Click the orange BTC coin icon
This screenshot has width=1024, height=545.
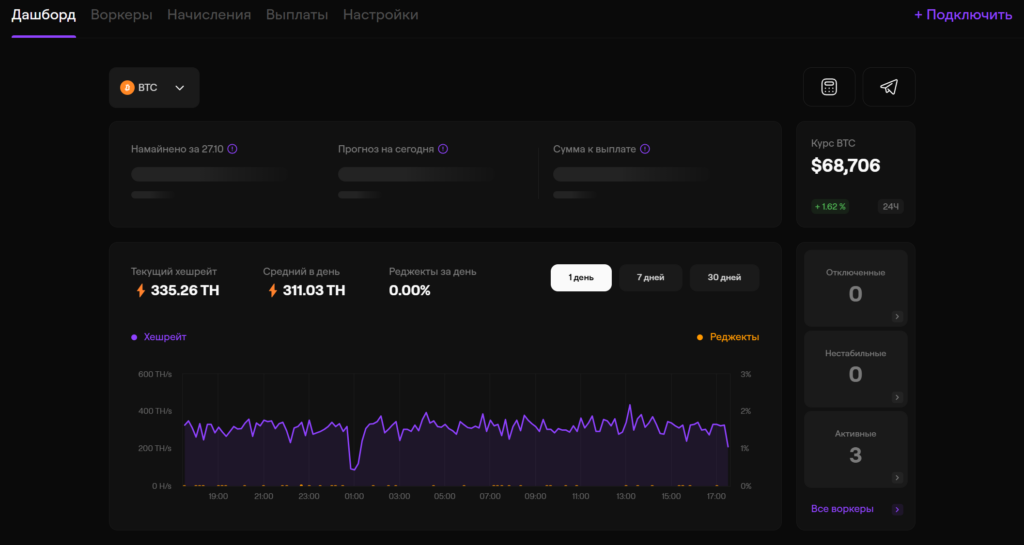127,88
